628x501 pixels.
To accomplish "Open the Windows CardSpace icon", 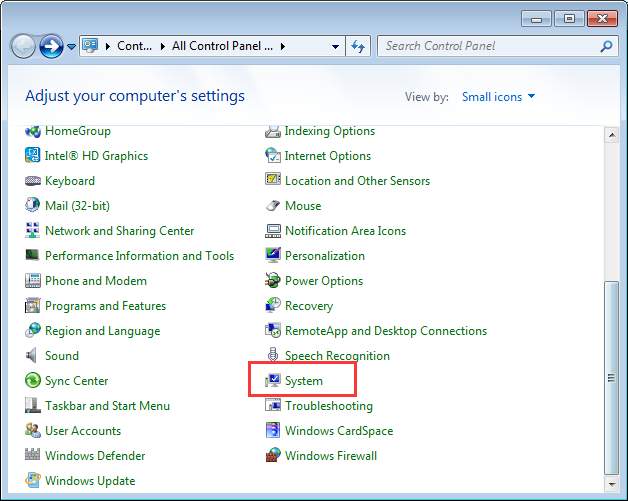I will (x=273, y=431).
